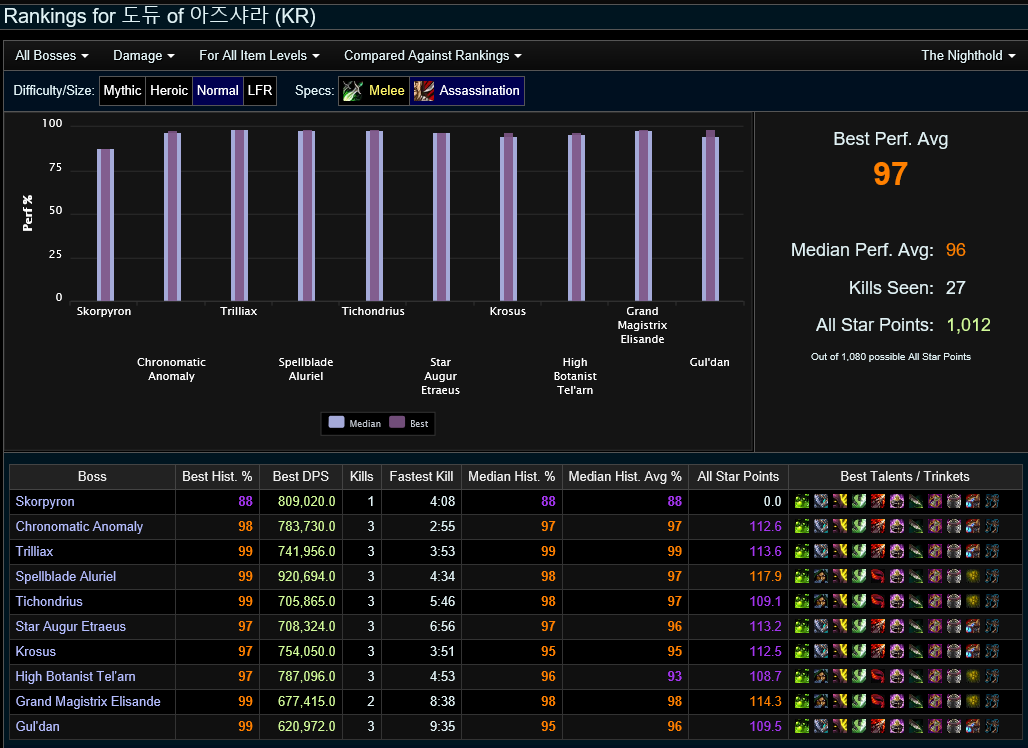Open the Chronomatic Anomaly link
The width and height of the screenshot is (1028, 748).
79,526
